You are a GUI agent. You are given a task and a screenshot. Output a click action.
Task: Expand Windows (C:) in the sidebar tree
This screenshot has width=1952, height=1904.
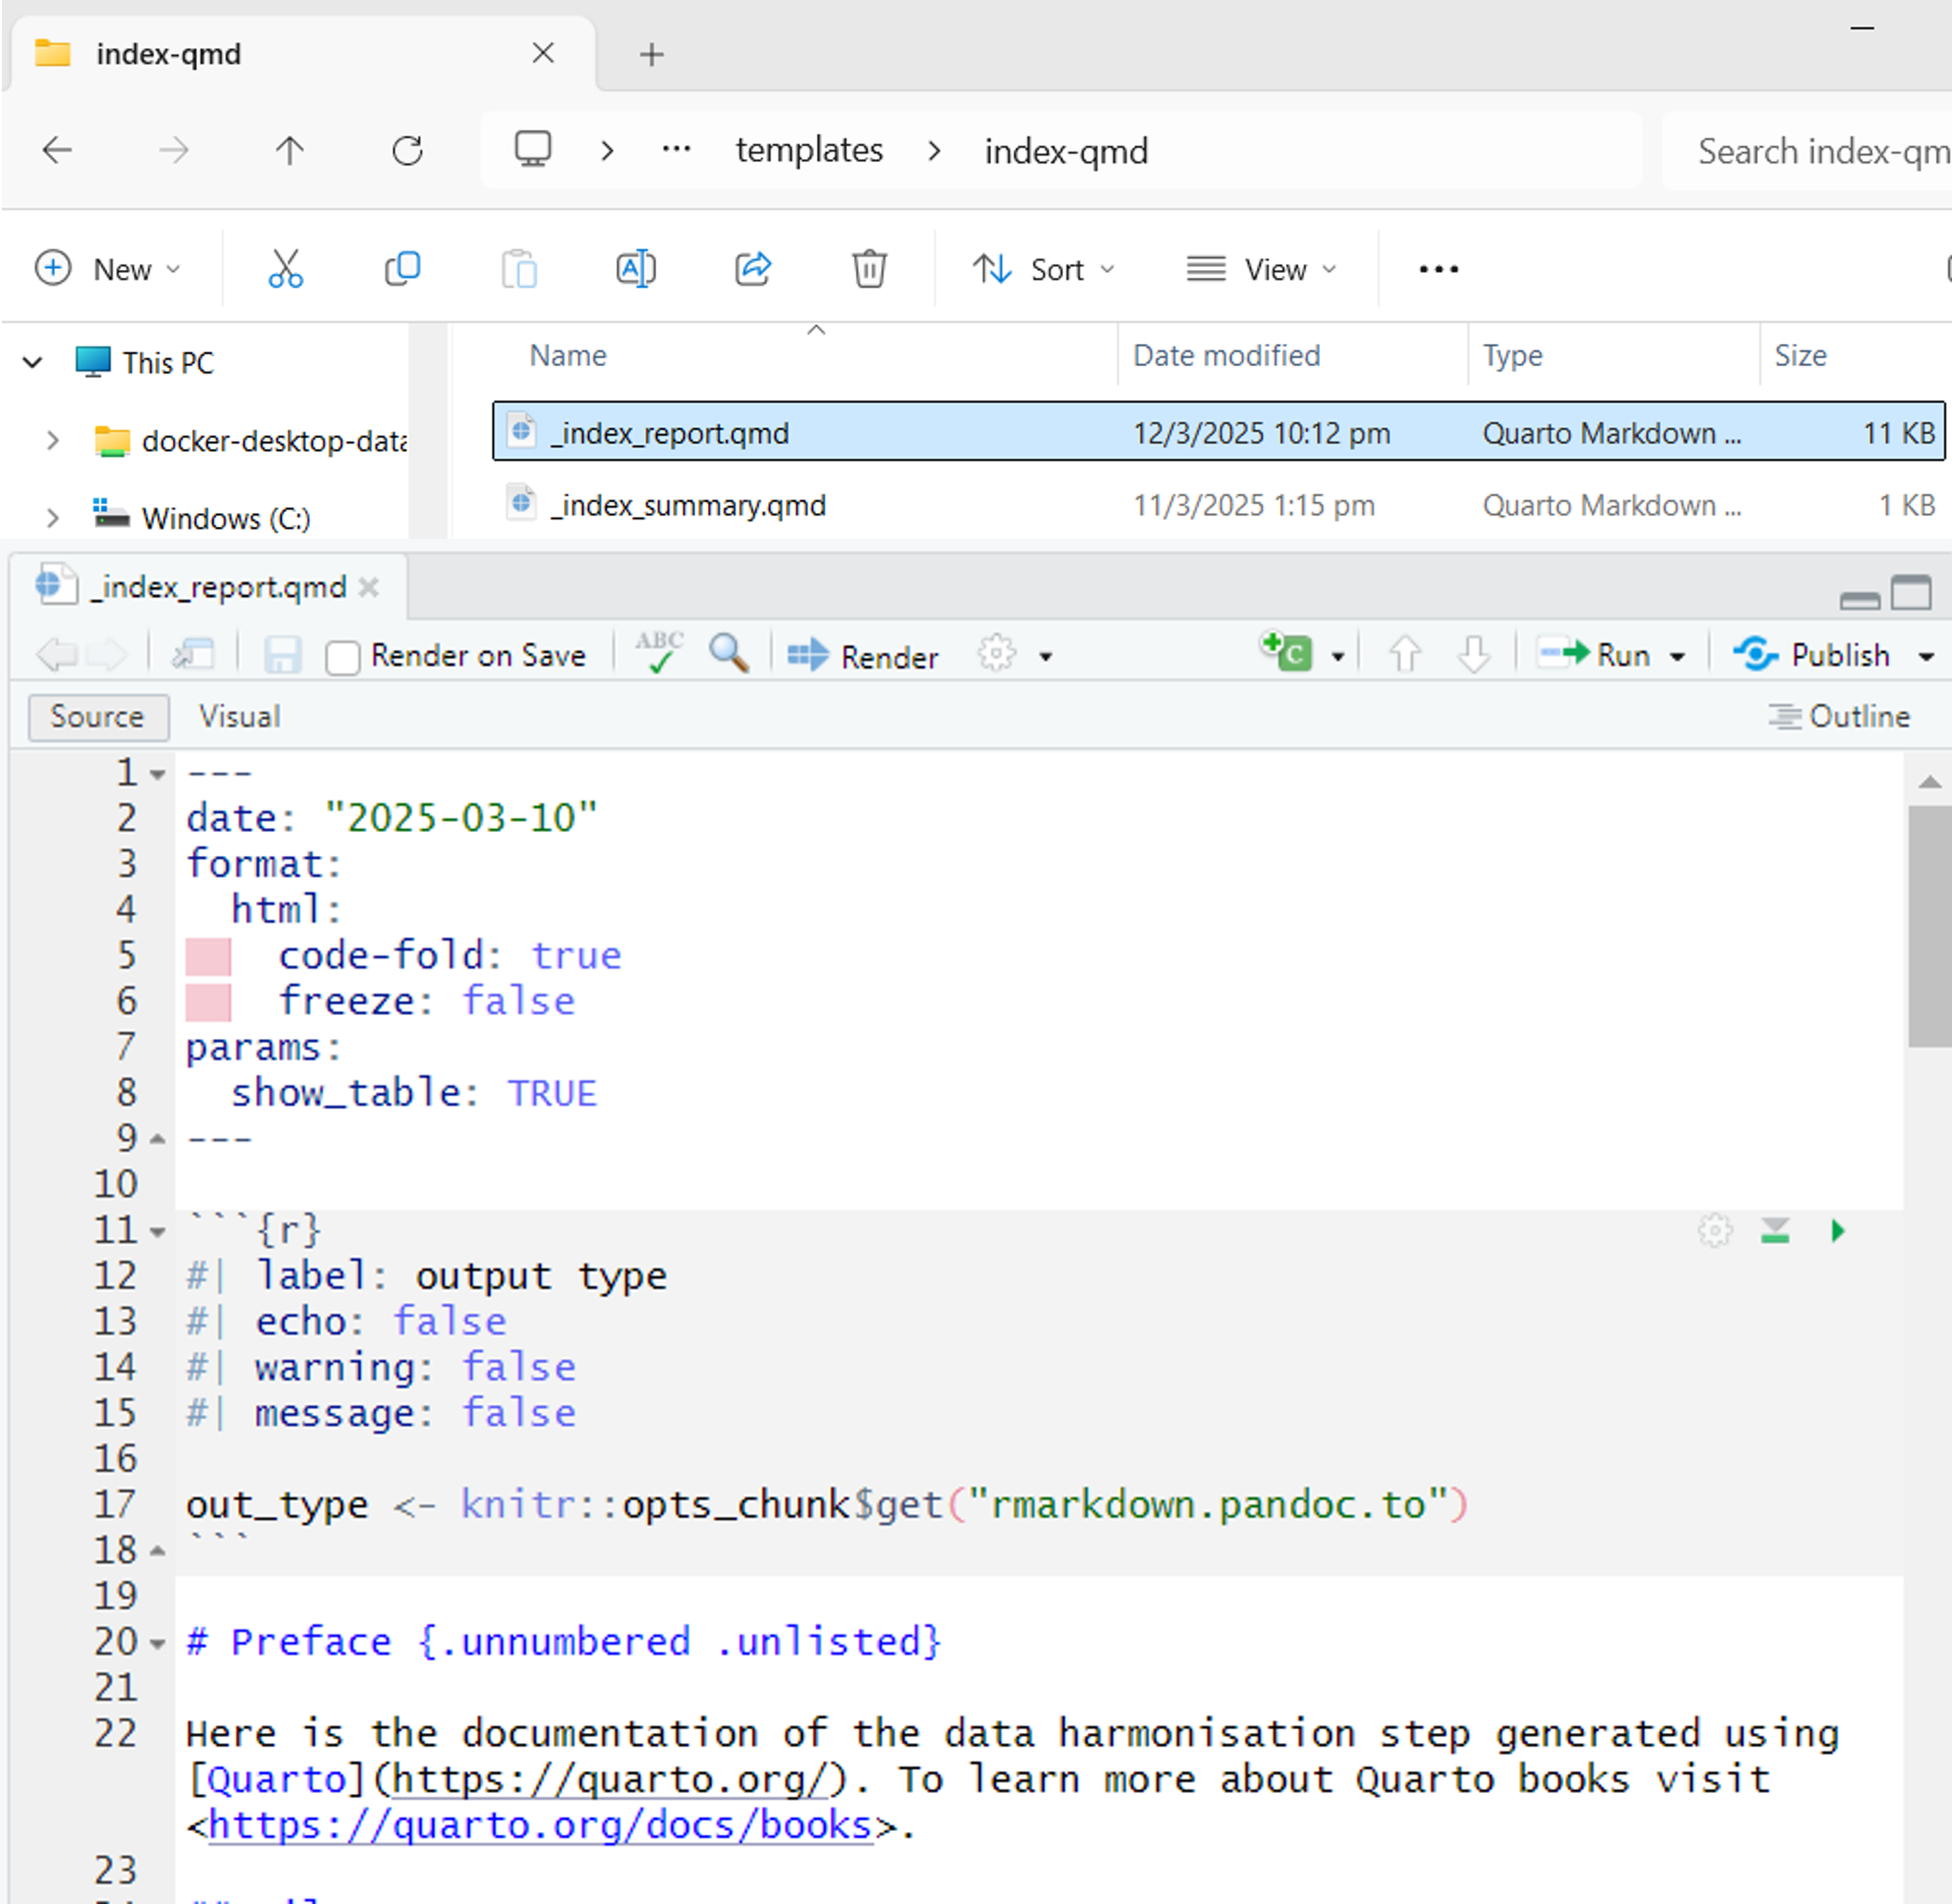[x=53, y=518]
